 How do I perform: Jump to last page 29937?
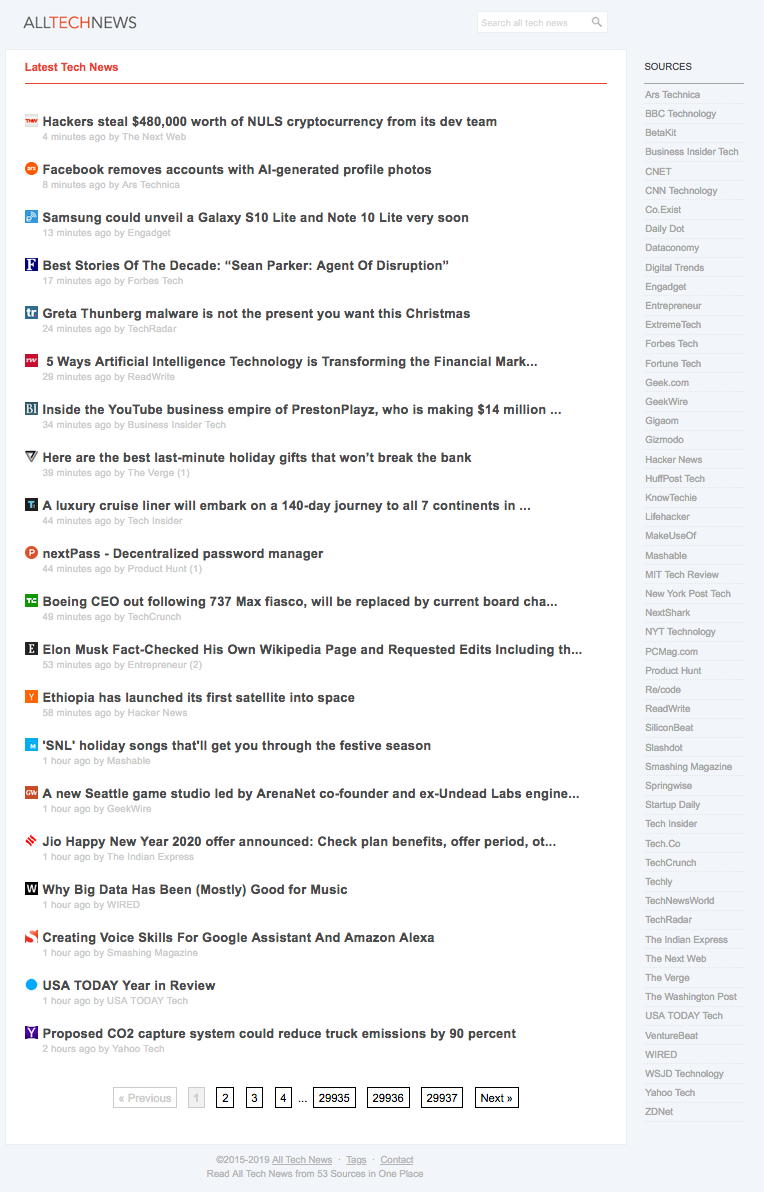[x=442, y=1098]
